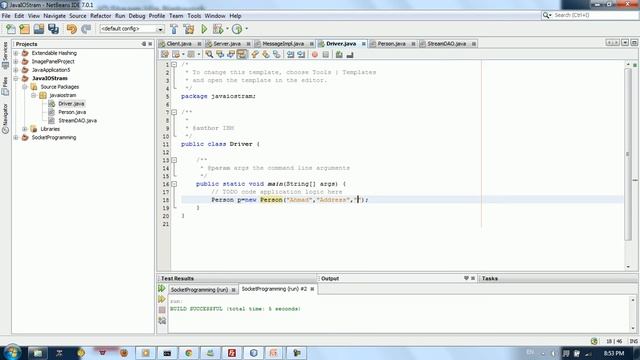Toggle Next Bookmark editor icon
This screenshot has width=640, height=360.
coord(266,54)
